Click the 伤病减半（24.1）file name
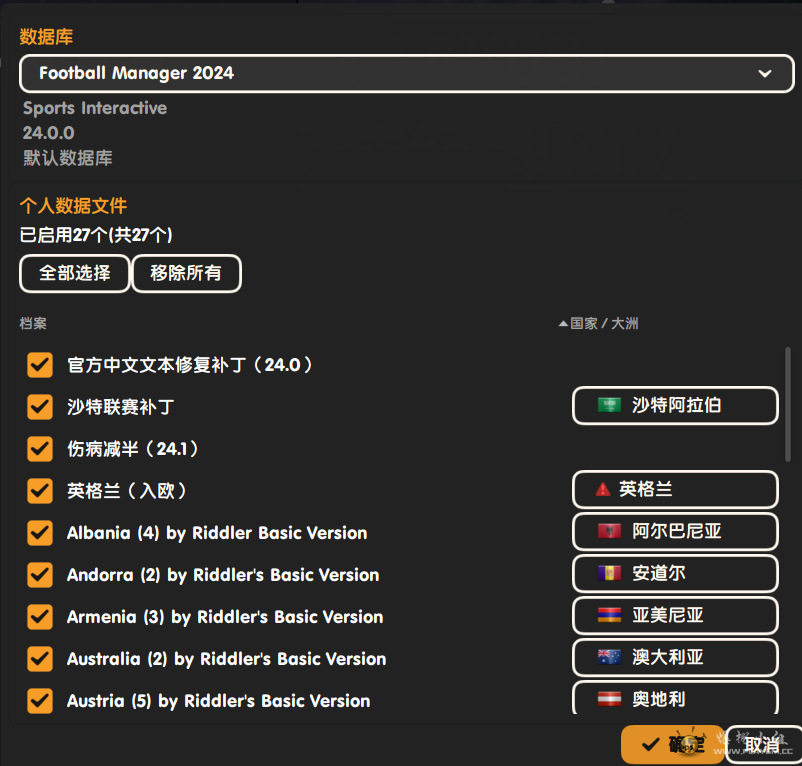Image resolution: width=802 pixels, height=766 pixels. [x=132, y=449]
